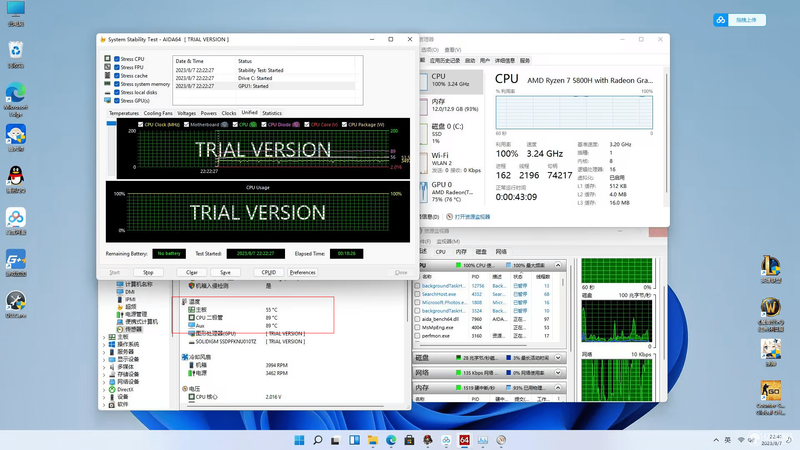Screen dimensions: 800x450
Task: Toggle Stress local disks checkbox
Action: [x=117, y=92]
